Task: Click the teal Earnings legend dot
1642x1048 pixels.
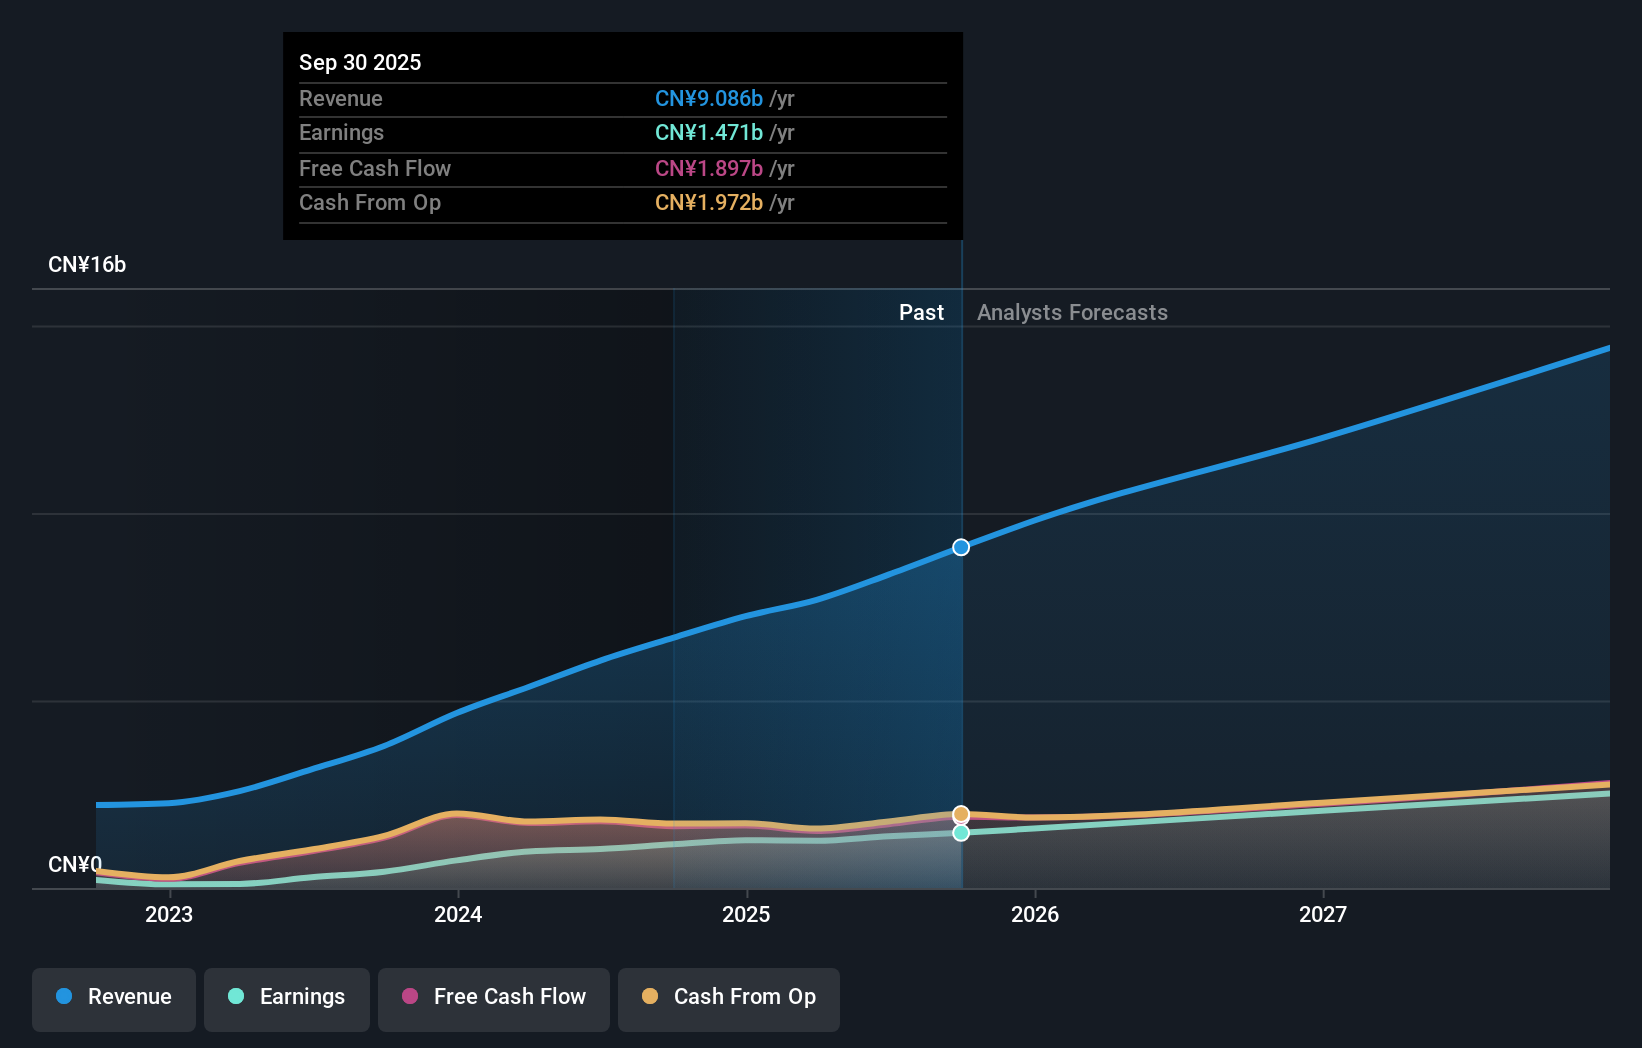Action: 236,997
